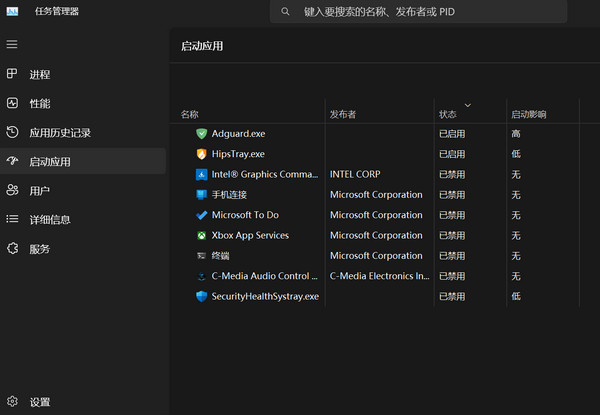Open the 详细信息 page
The height and width of the screenshot is (415, 600).
tap(83, 219)
